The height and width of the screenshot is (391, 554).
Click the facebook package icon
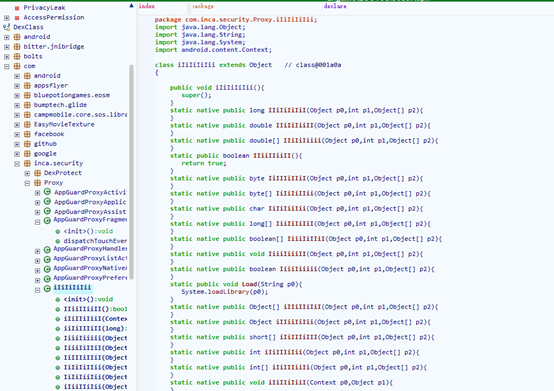coord(27,134)
